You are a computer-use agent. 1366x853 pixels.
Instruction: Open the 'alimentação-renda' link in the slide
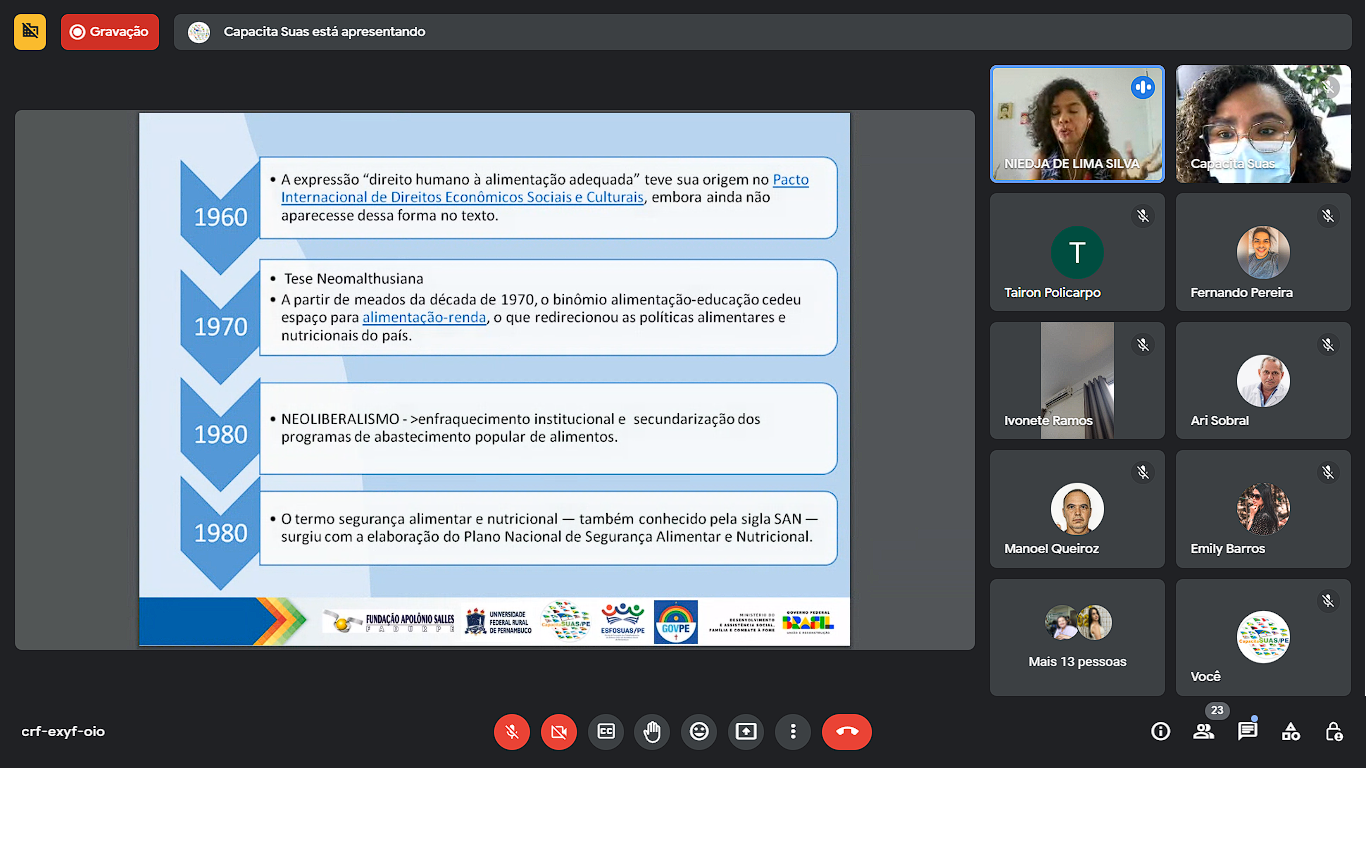tap(424, 318)
